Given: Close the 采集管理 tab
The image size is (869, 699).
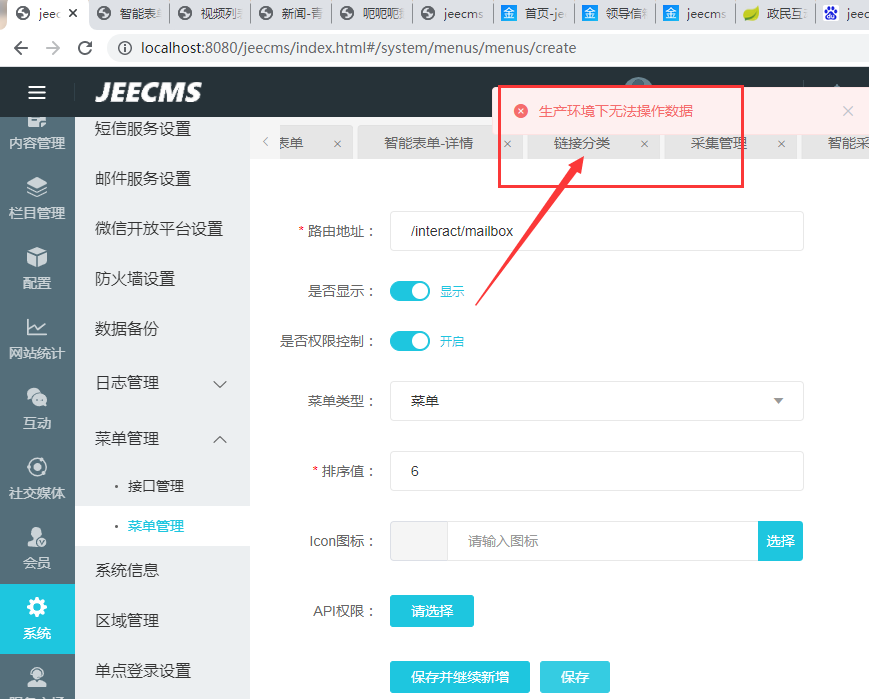Looking at the screenshot, I should coord(781,144).
